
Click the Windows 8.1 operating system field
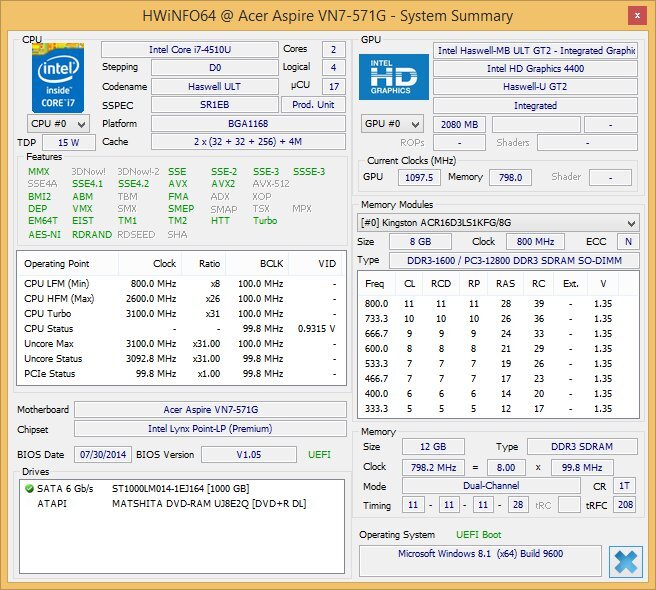coord(480,561)
